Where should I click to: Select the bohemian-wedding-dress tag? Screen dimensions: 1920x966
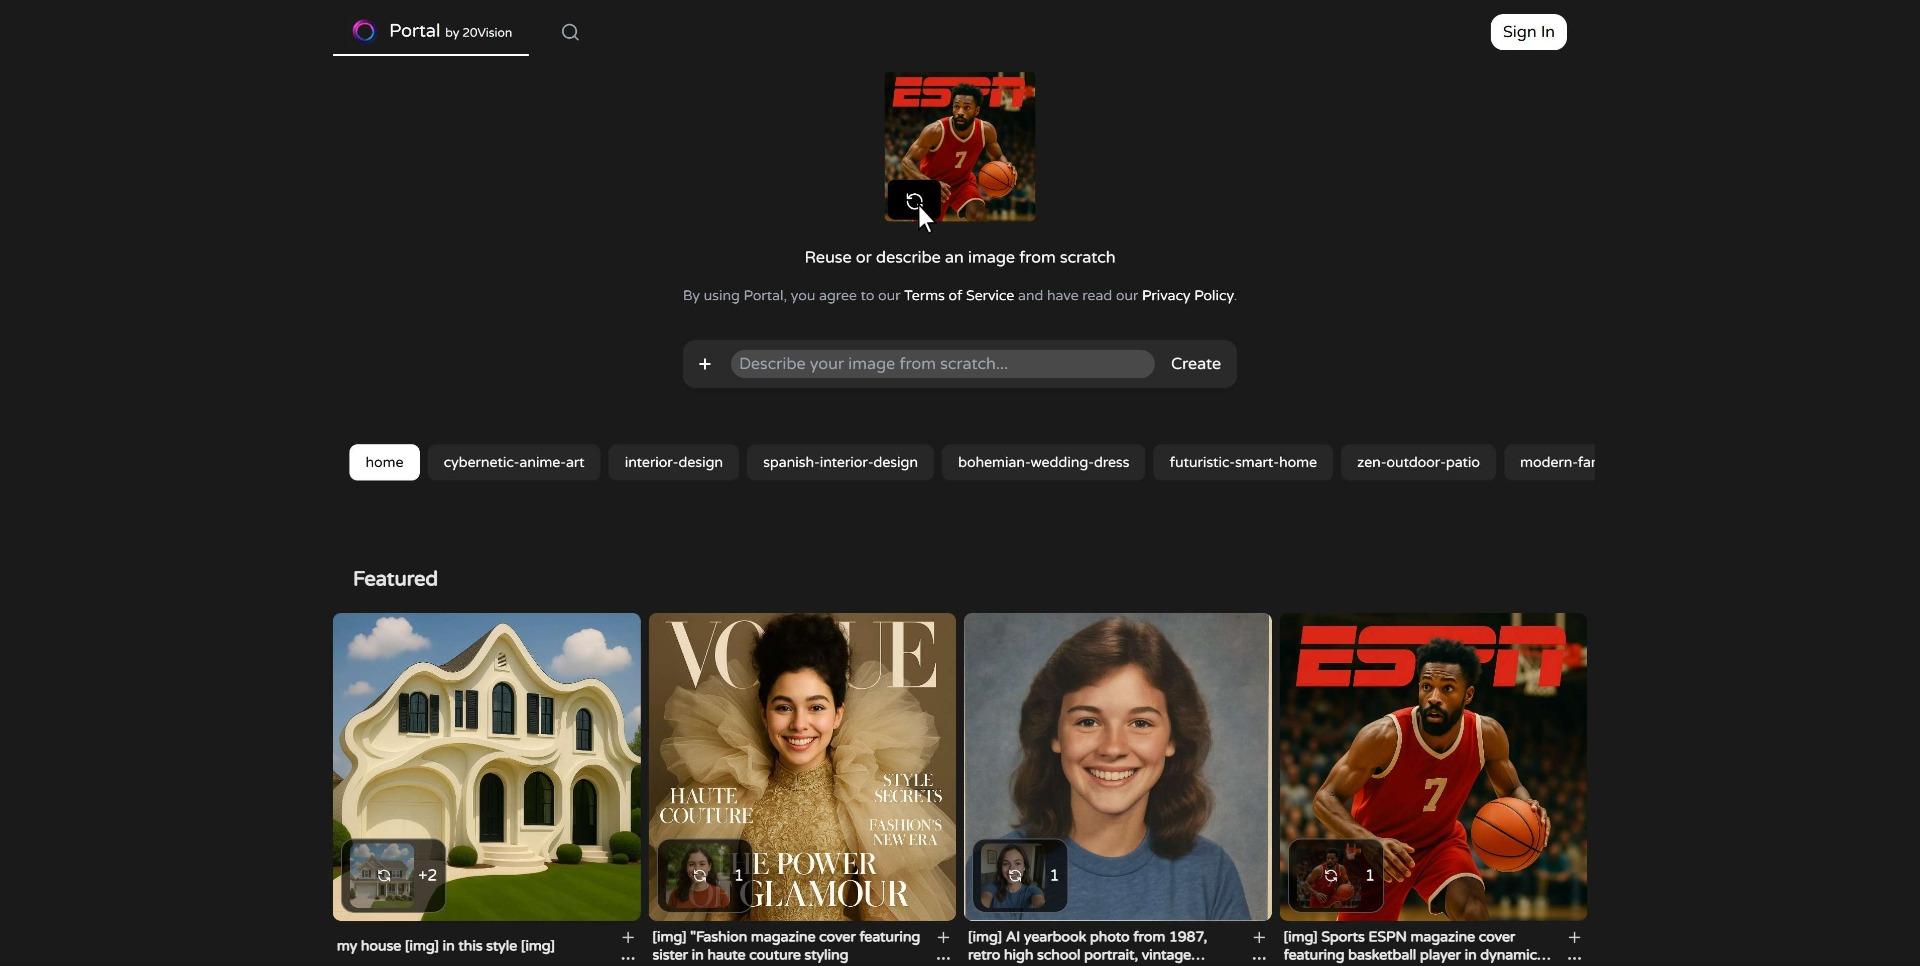pyautogui.click(x=1043, y=462)
